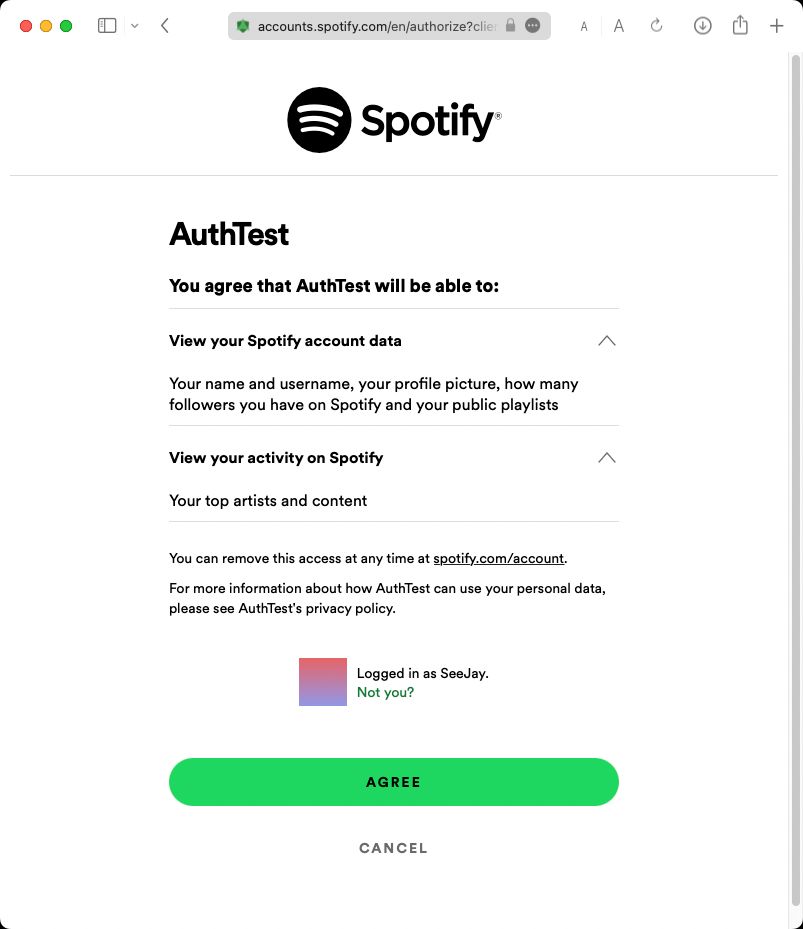The width and height of the screenshot is (803, 929).
Task: Open a new tab
Action: [777, 25]
